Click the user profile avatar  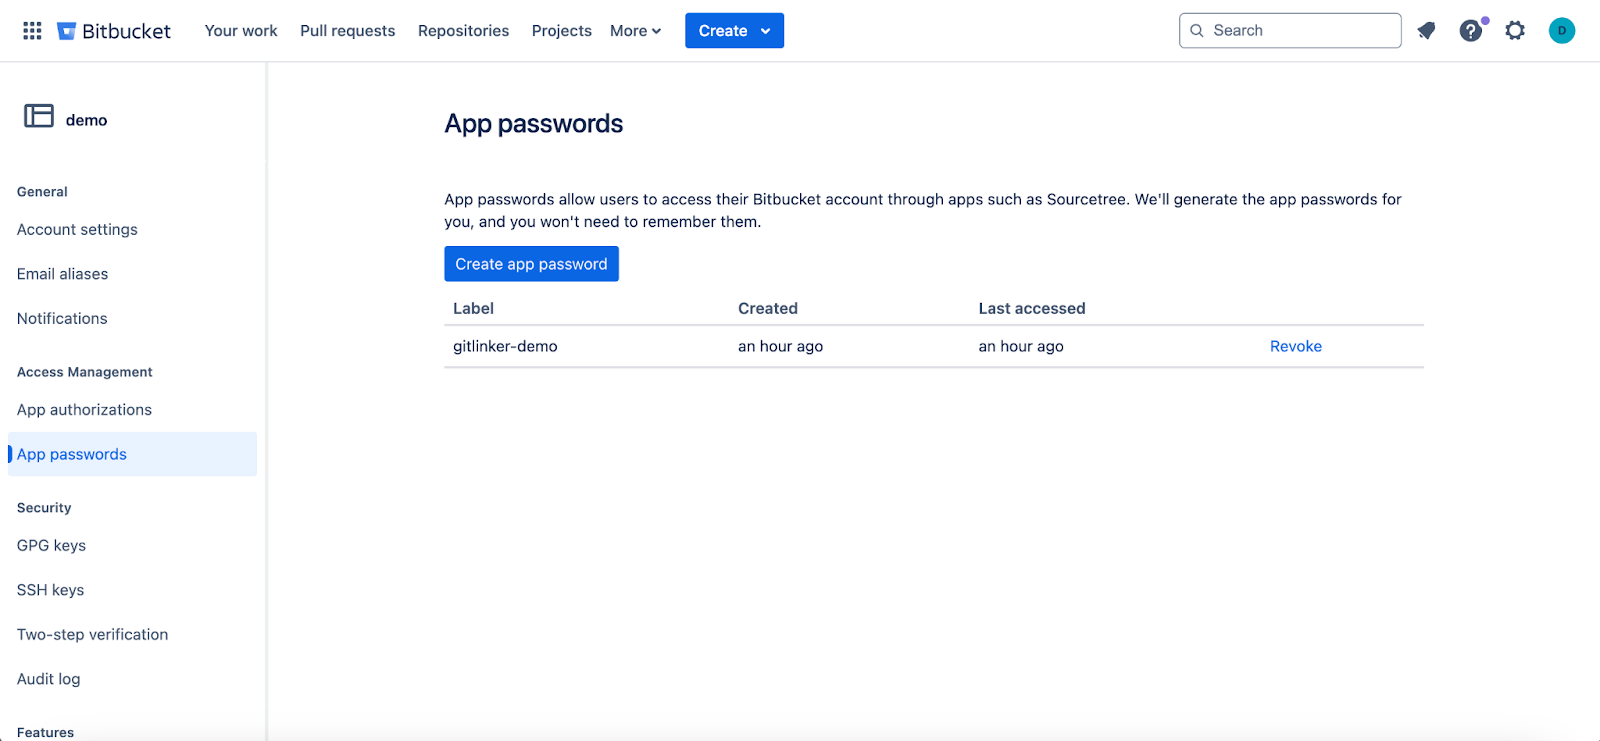(x=1561, y=31)
